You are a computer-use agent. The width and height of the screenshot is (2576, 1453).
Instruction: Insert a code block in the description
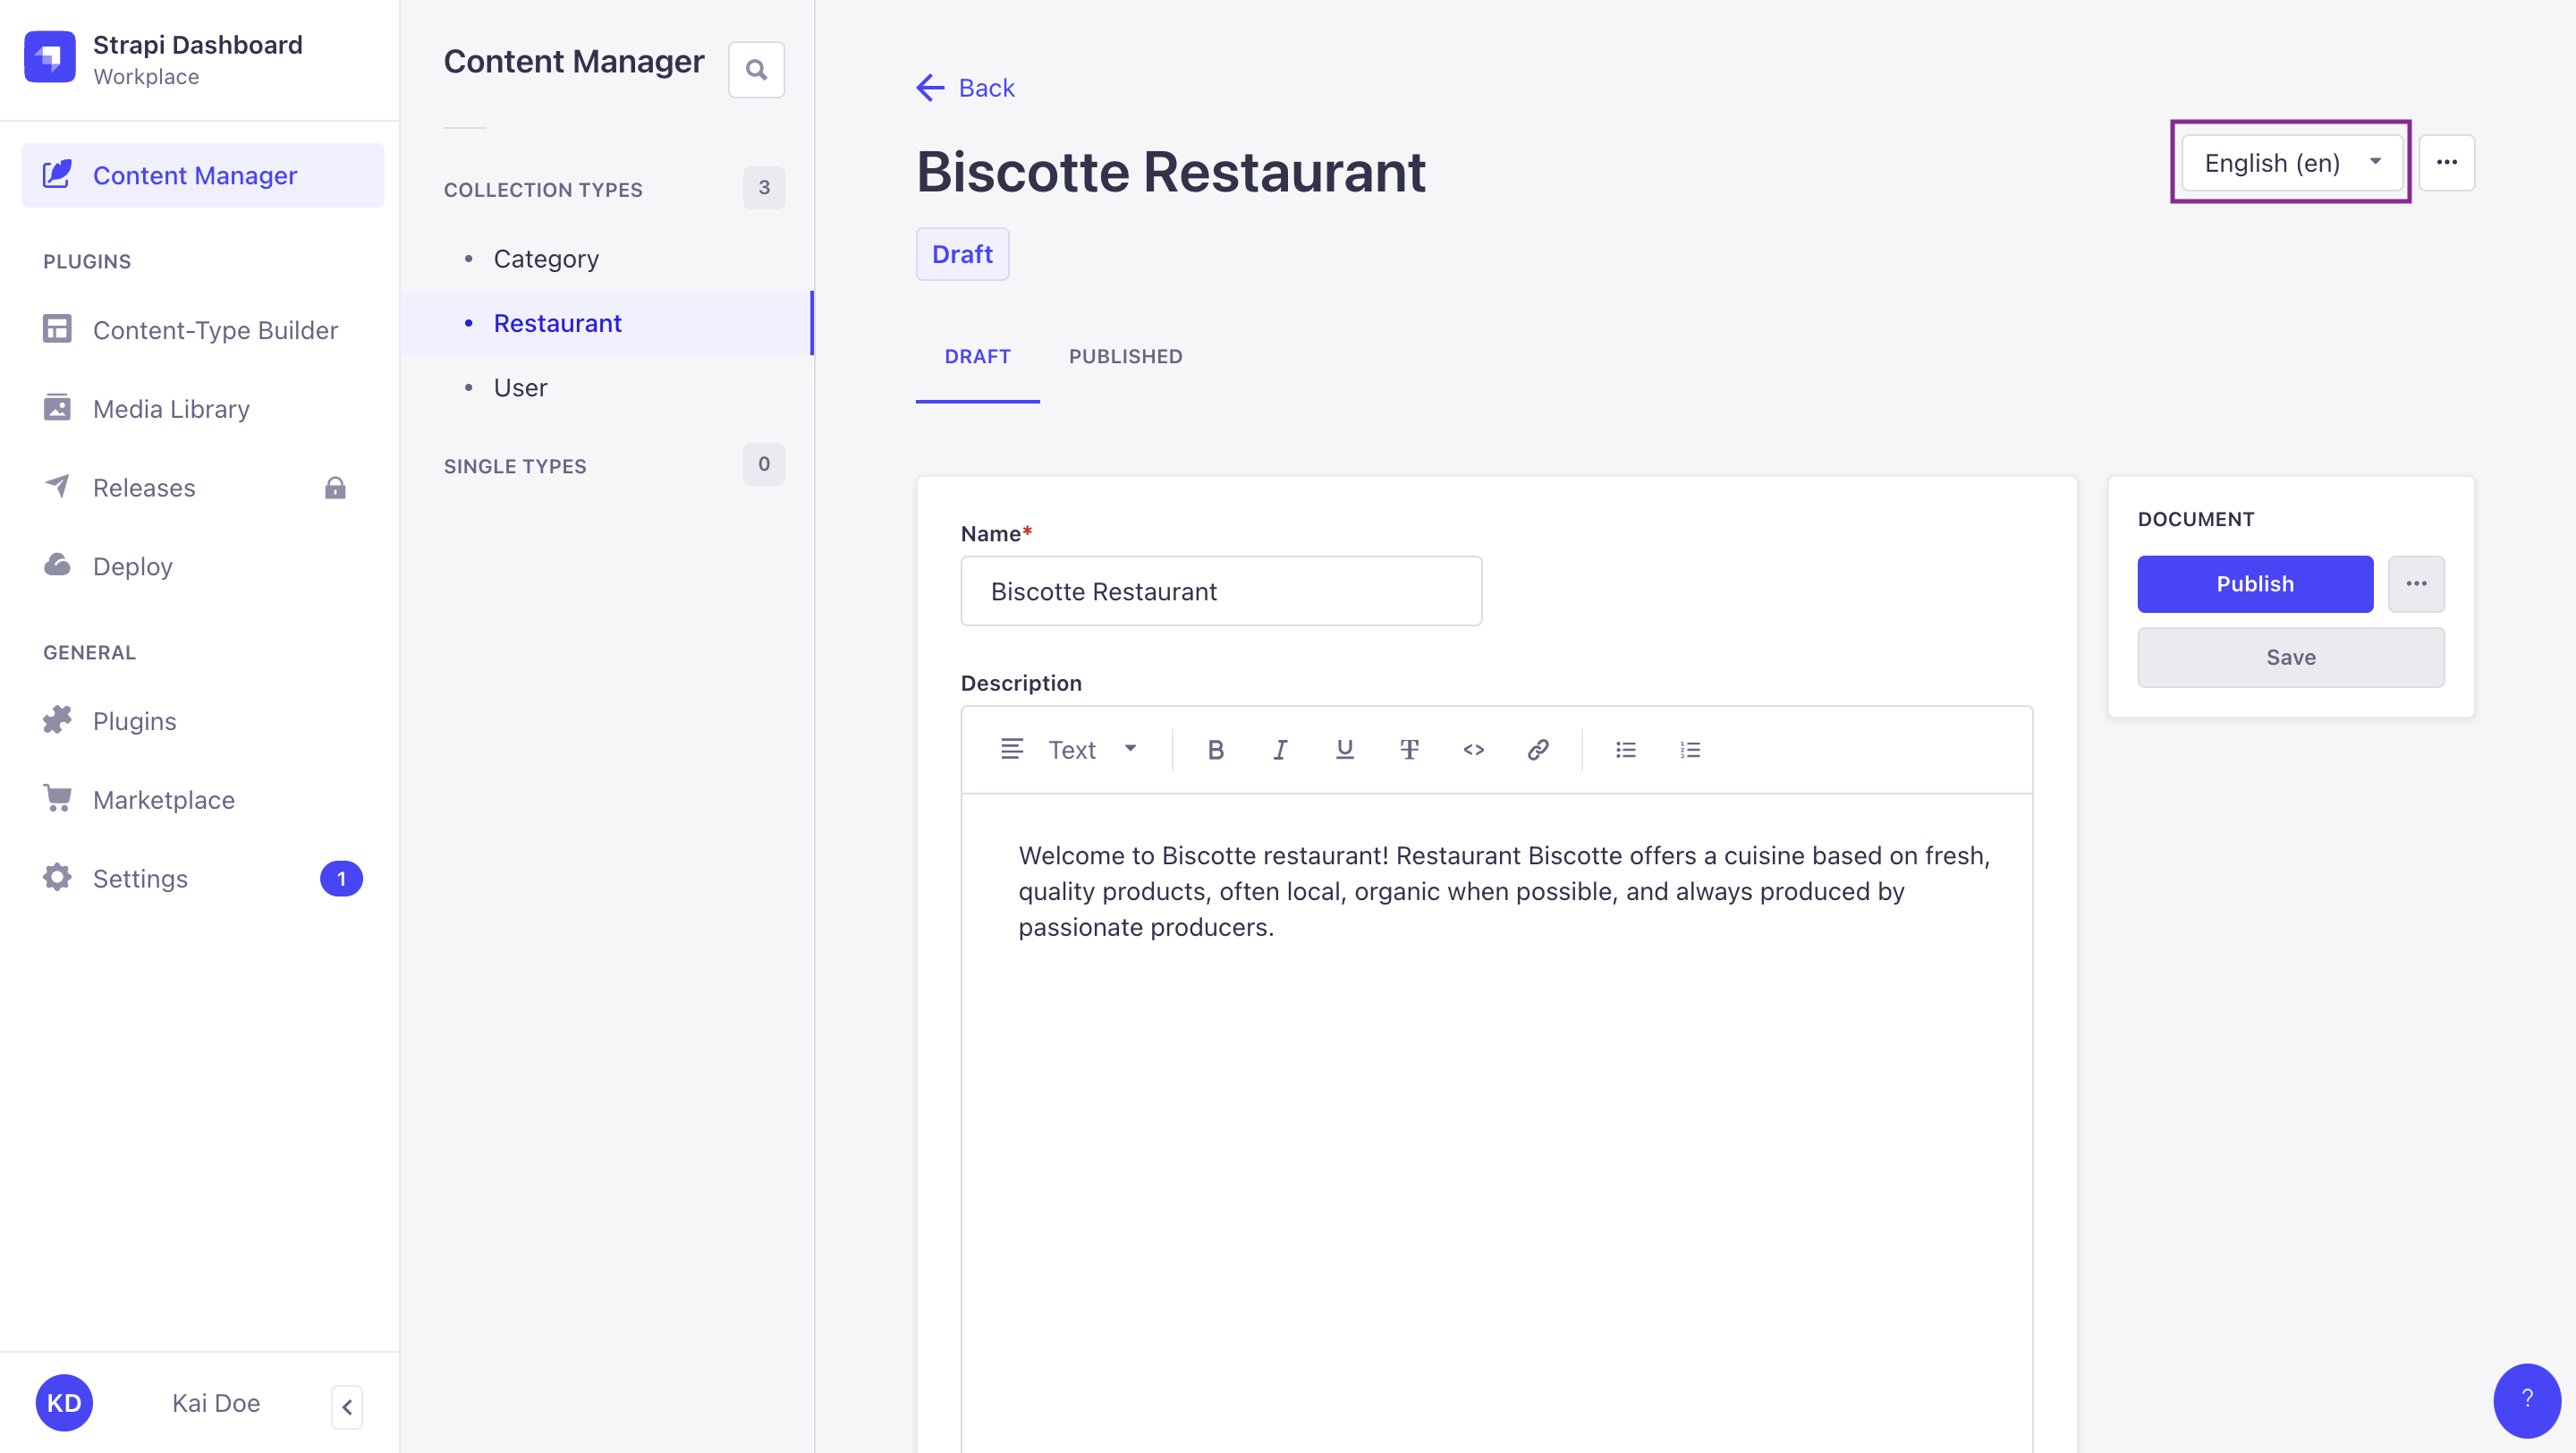1473,749
